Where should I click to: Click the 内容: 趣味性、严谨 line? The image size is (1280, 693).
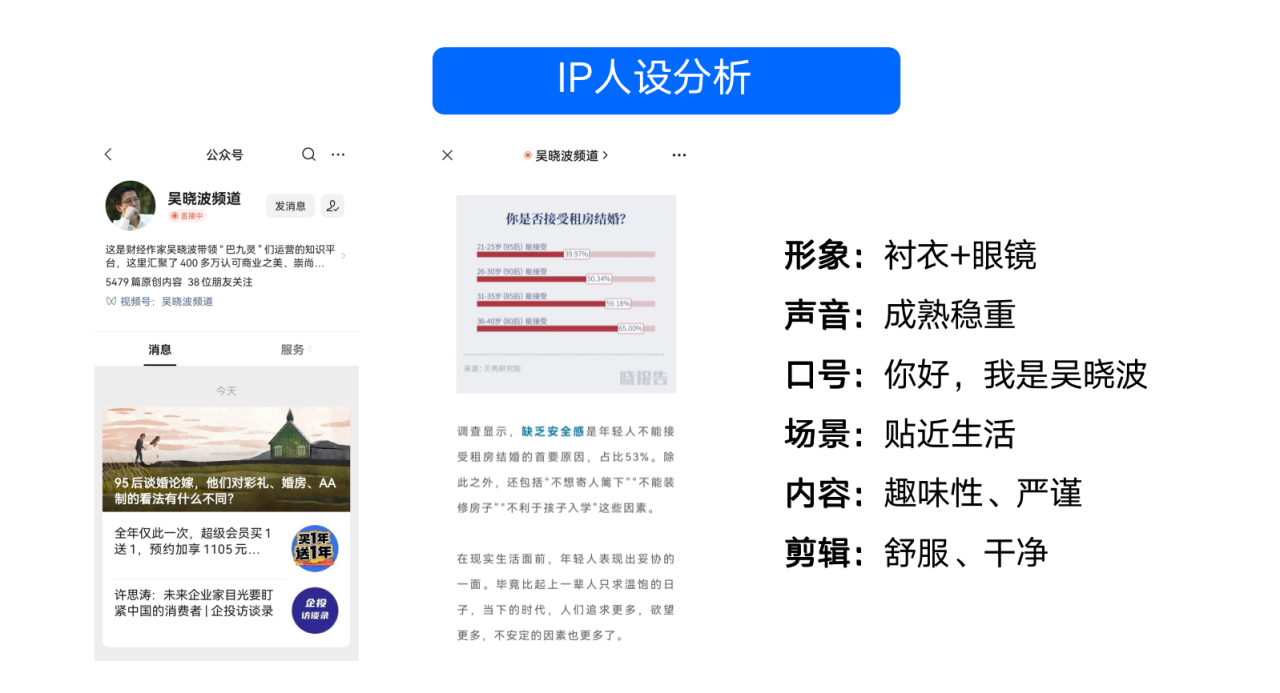click(x=933, y=493)
